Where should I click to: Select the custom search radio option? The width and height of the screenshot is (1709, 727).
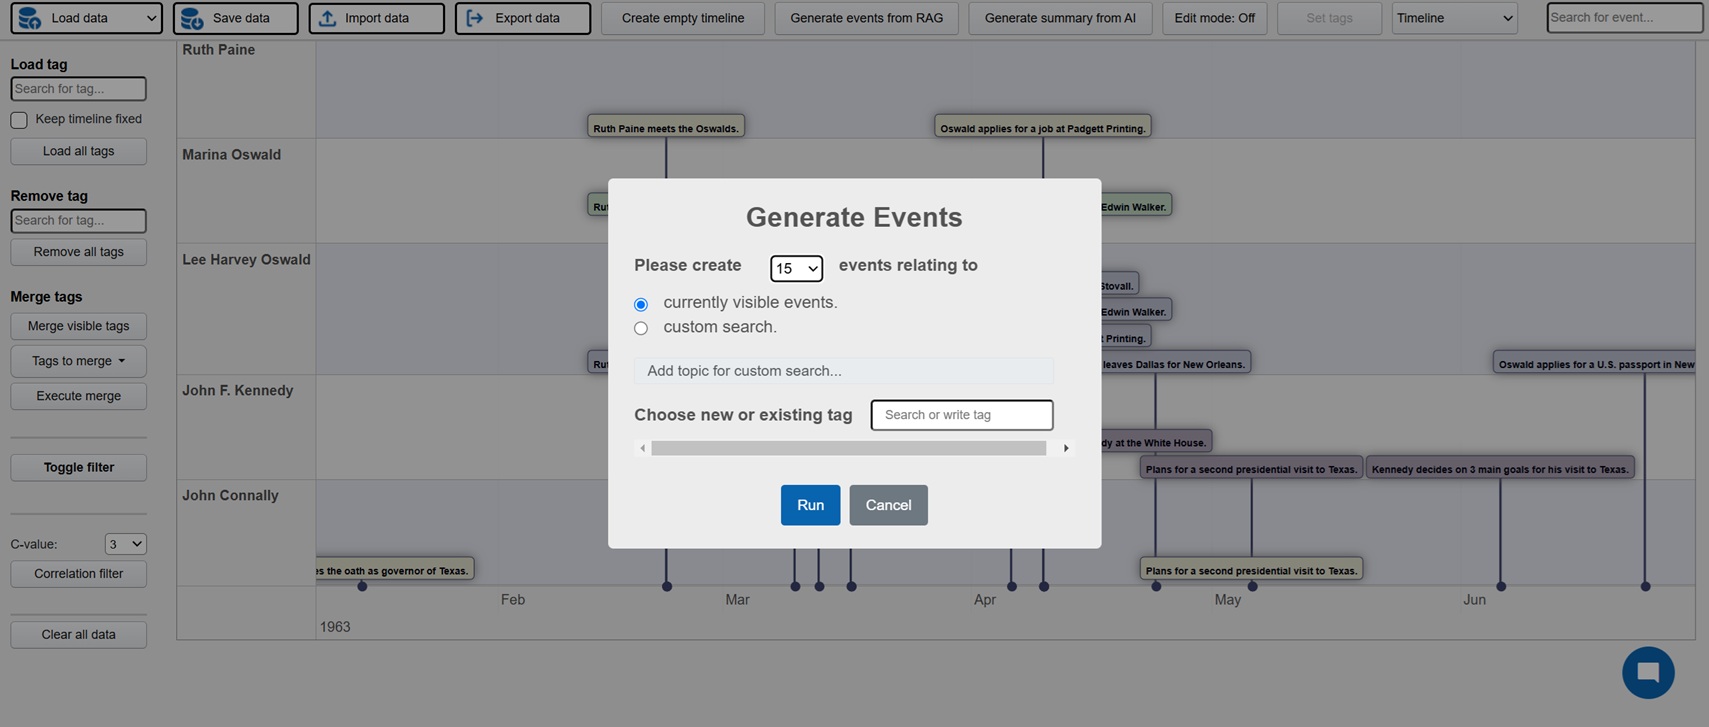641,328
